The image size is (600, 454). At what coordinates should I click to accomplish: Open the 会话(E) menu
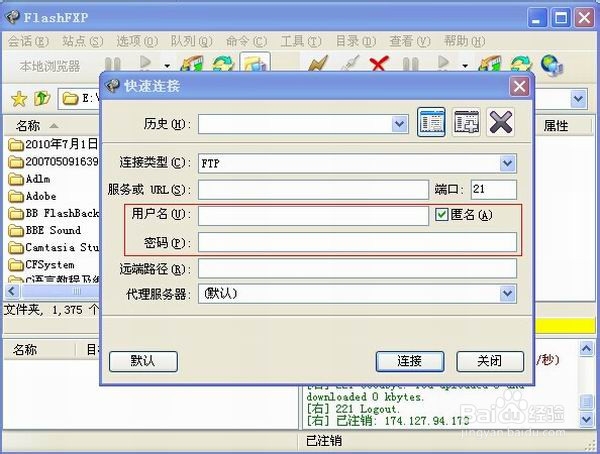28,41
